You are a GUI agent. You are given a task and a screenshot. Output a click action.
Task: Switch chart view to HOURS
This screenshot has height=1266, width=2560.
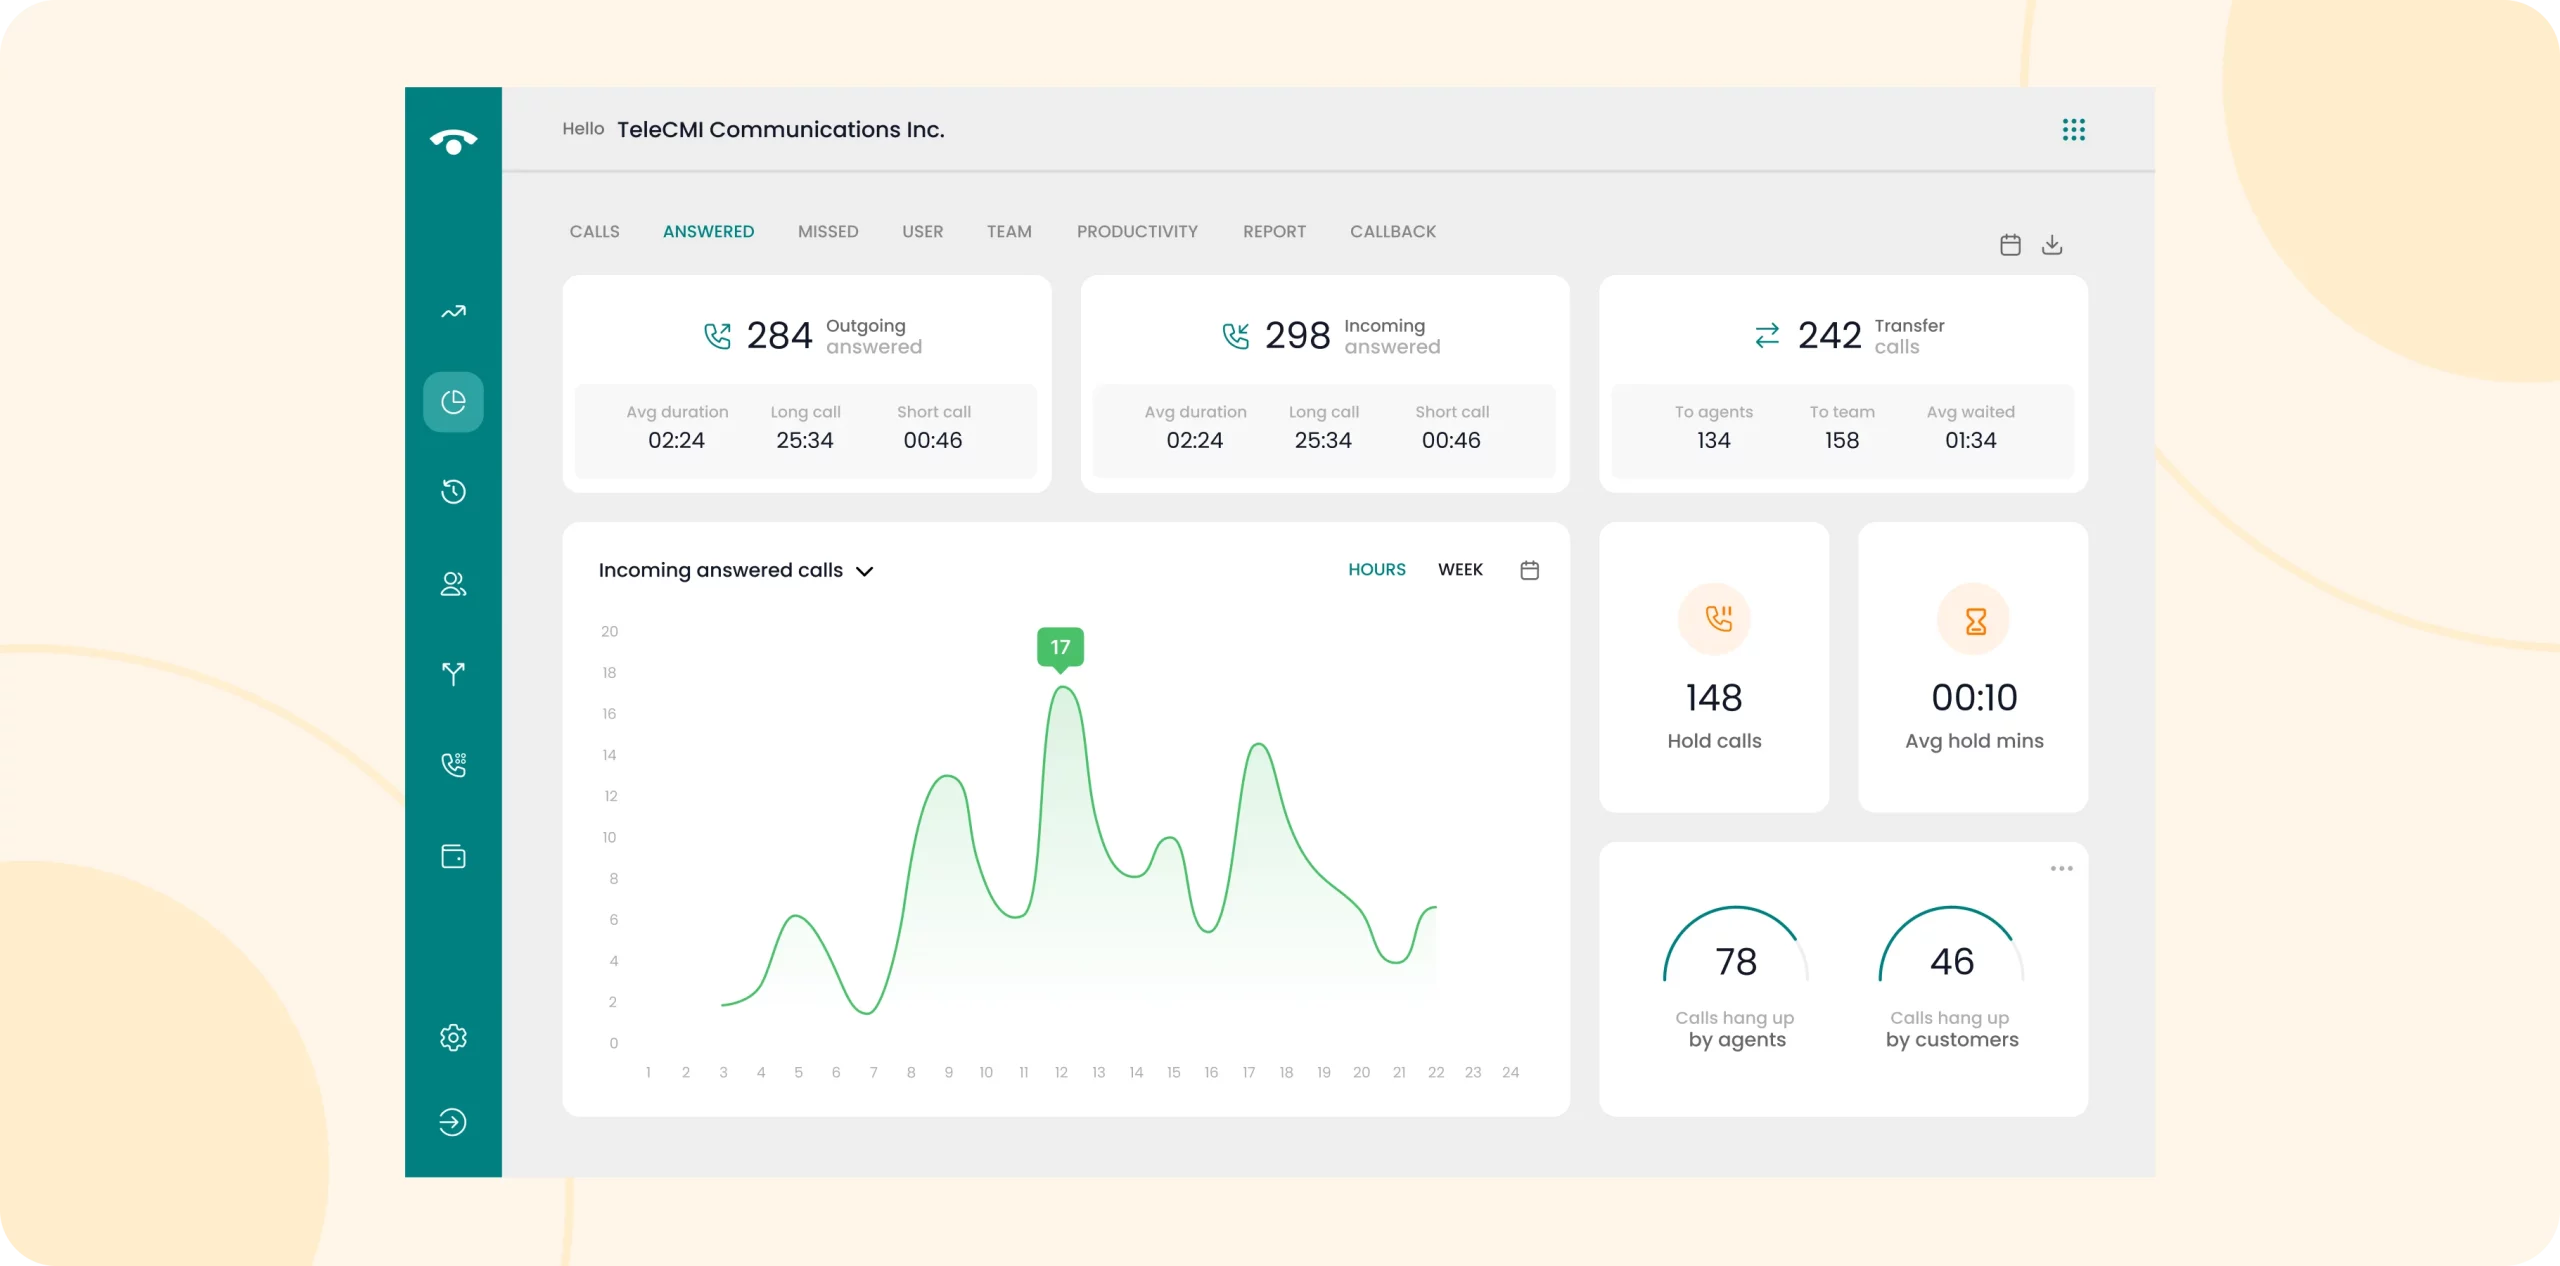(x=1376, y=569)
